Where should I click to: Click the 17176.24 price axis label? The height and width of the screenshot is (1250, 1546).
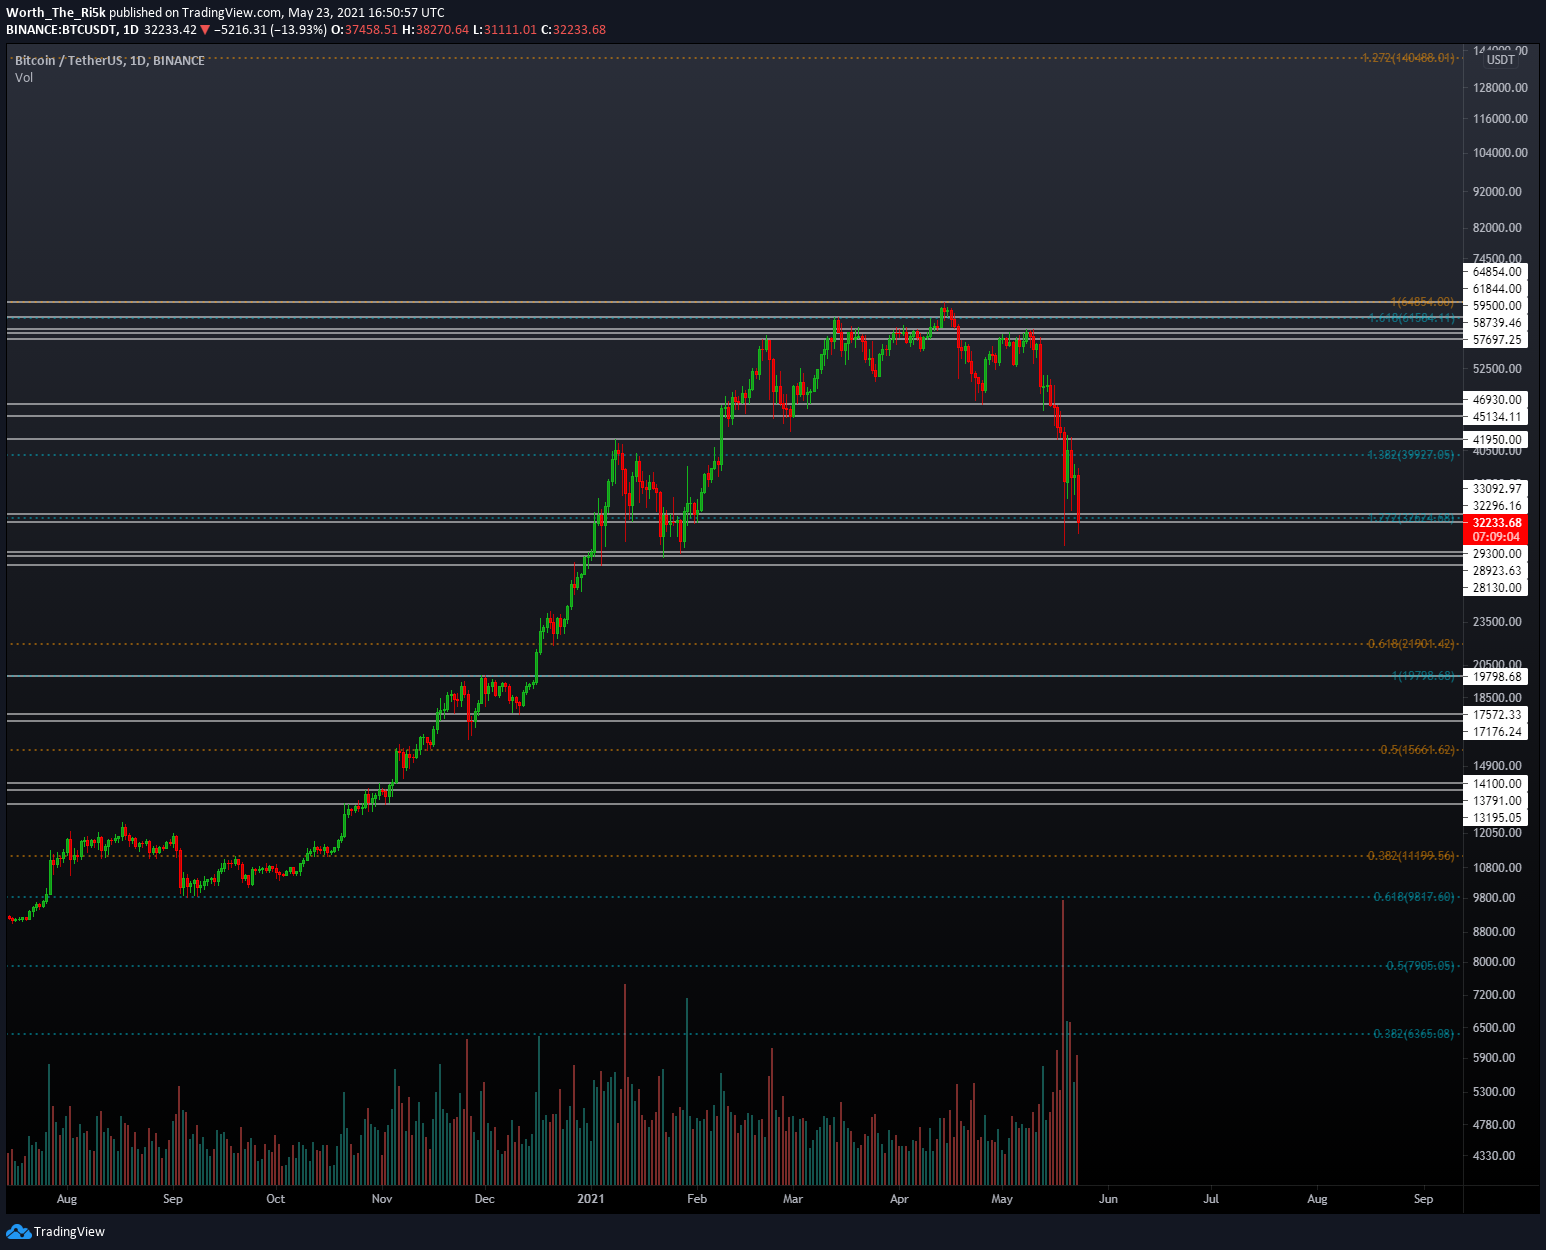click(1497, 732)
